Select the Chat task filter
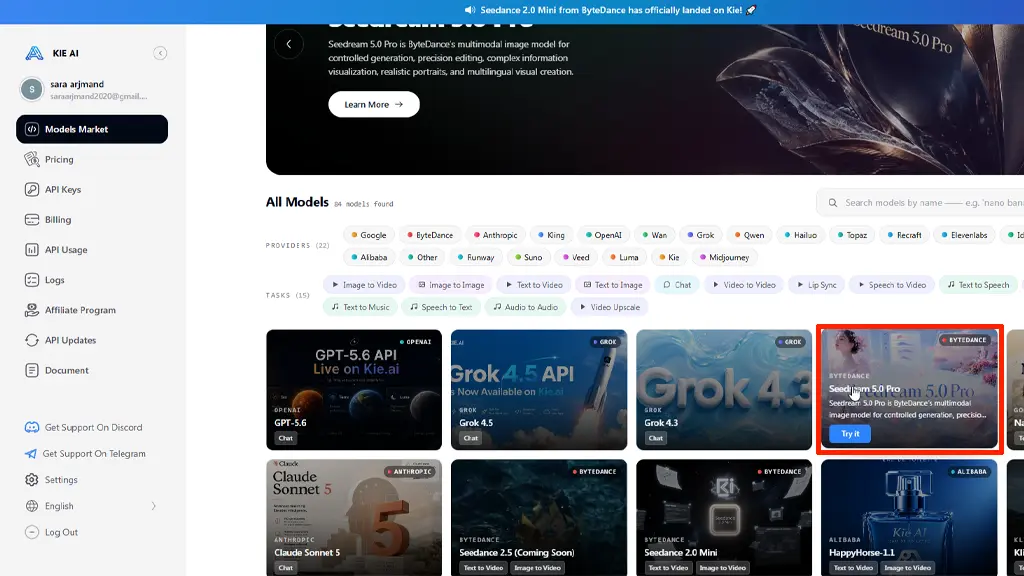The image size is (1024, 576). click(677, 285)
